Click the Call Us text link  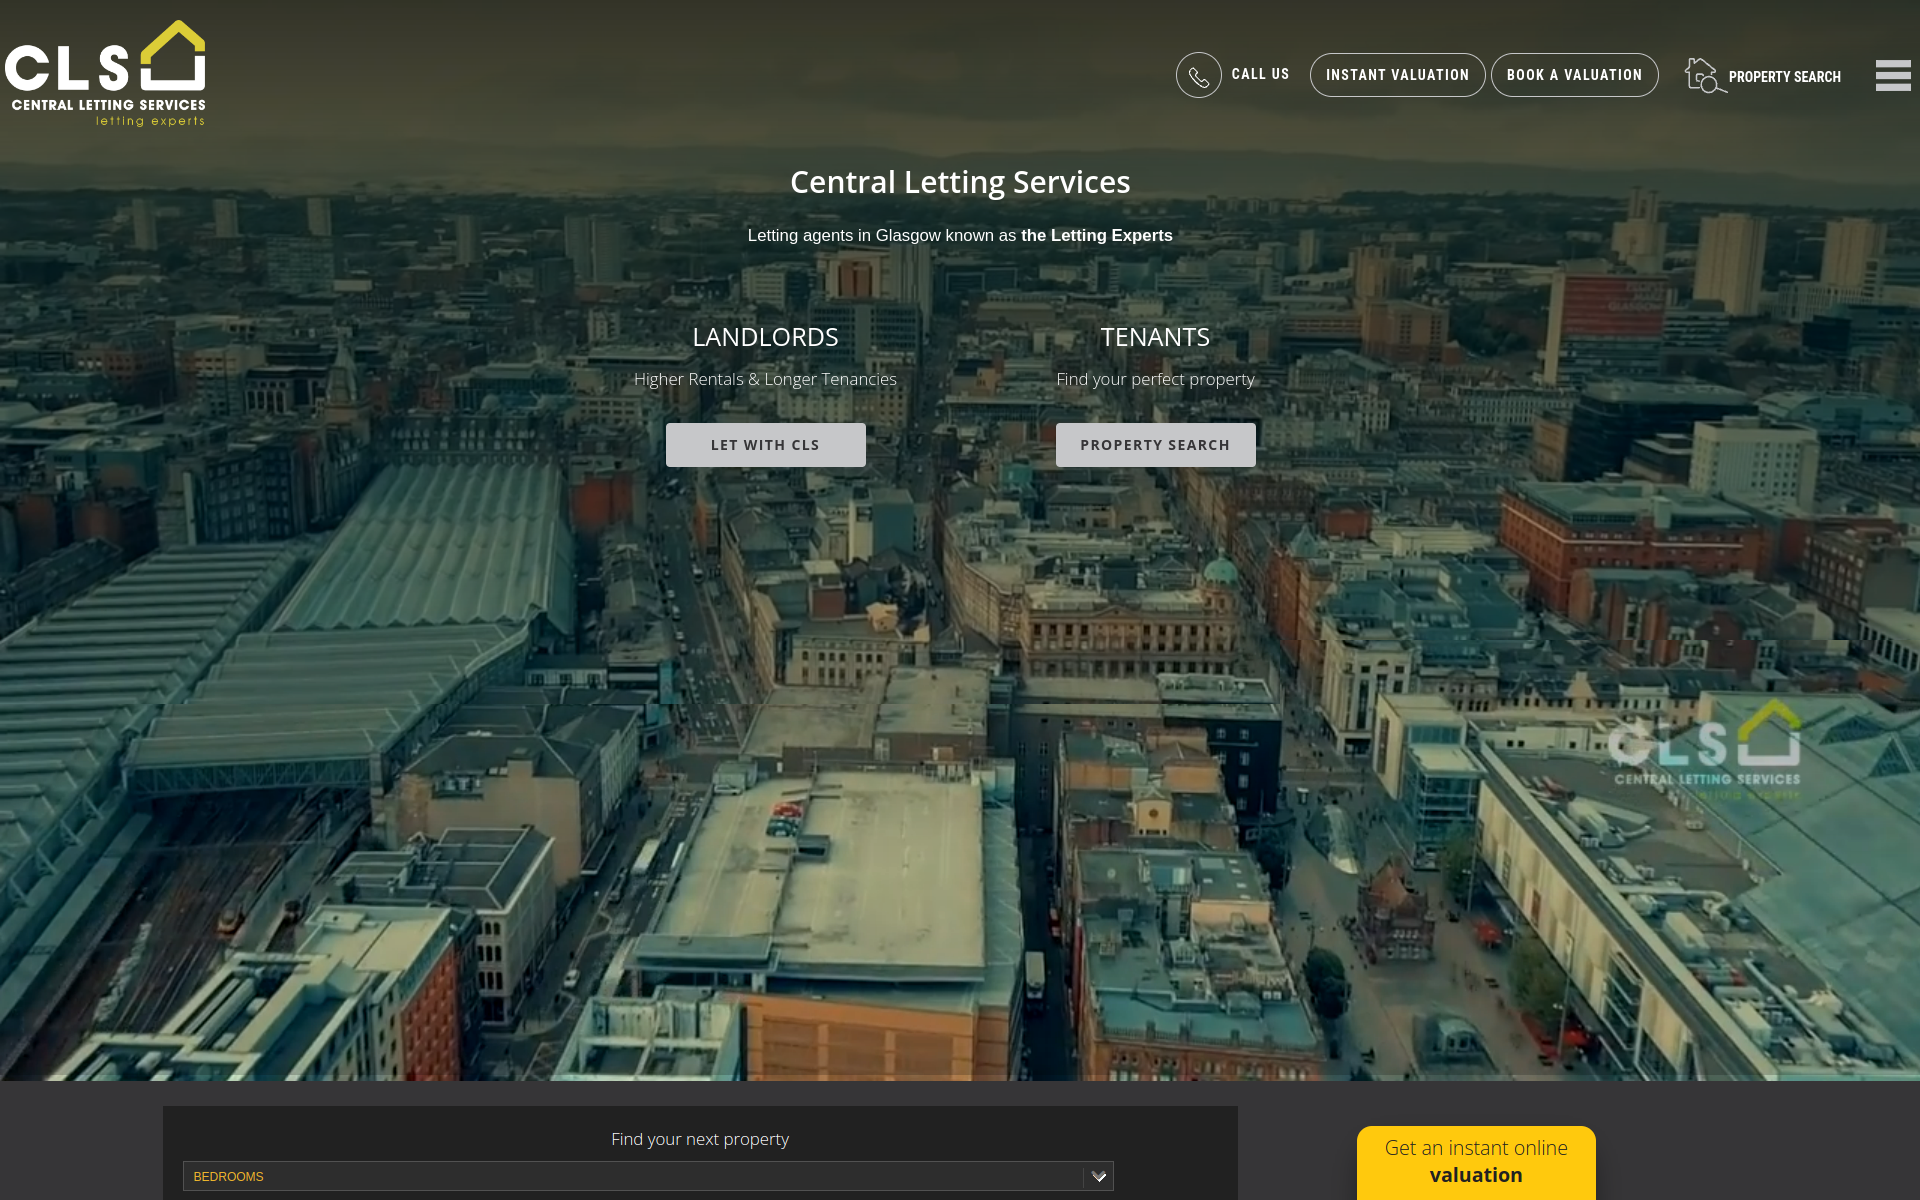[1260, 74]
